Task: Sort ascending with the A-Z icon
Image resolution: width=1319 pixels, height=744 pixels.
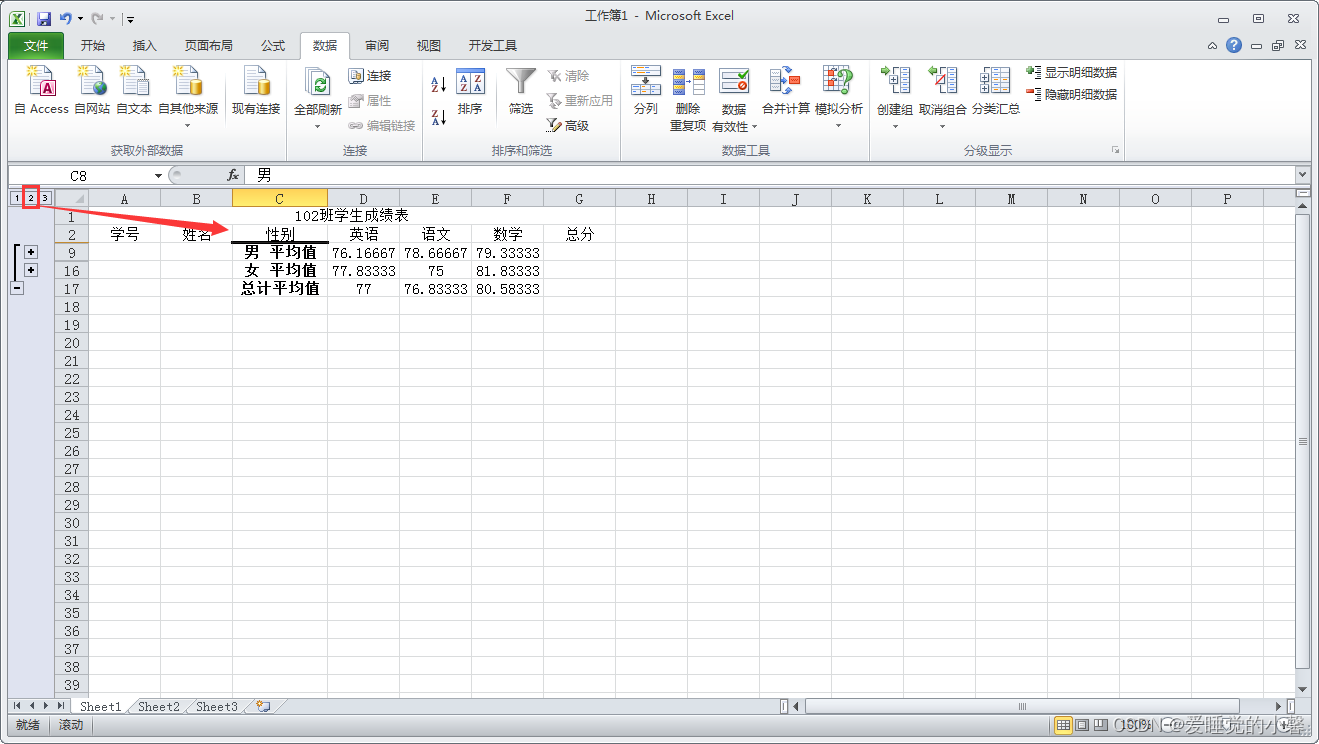Action: 439,85
